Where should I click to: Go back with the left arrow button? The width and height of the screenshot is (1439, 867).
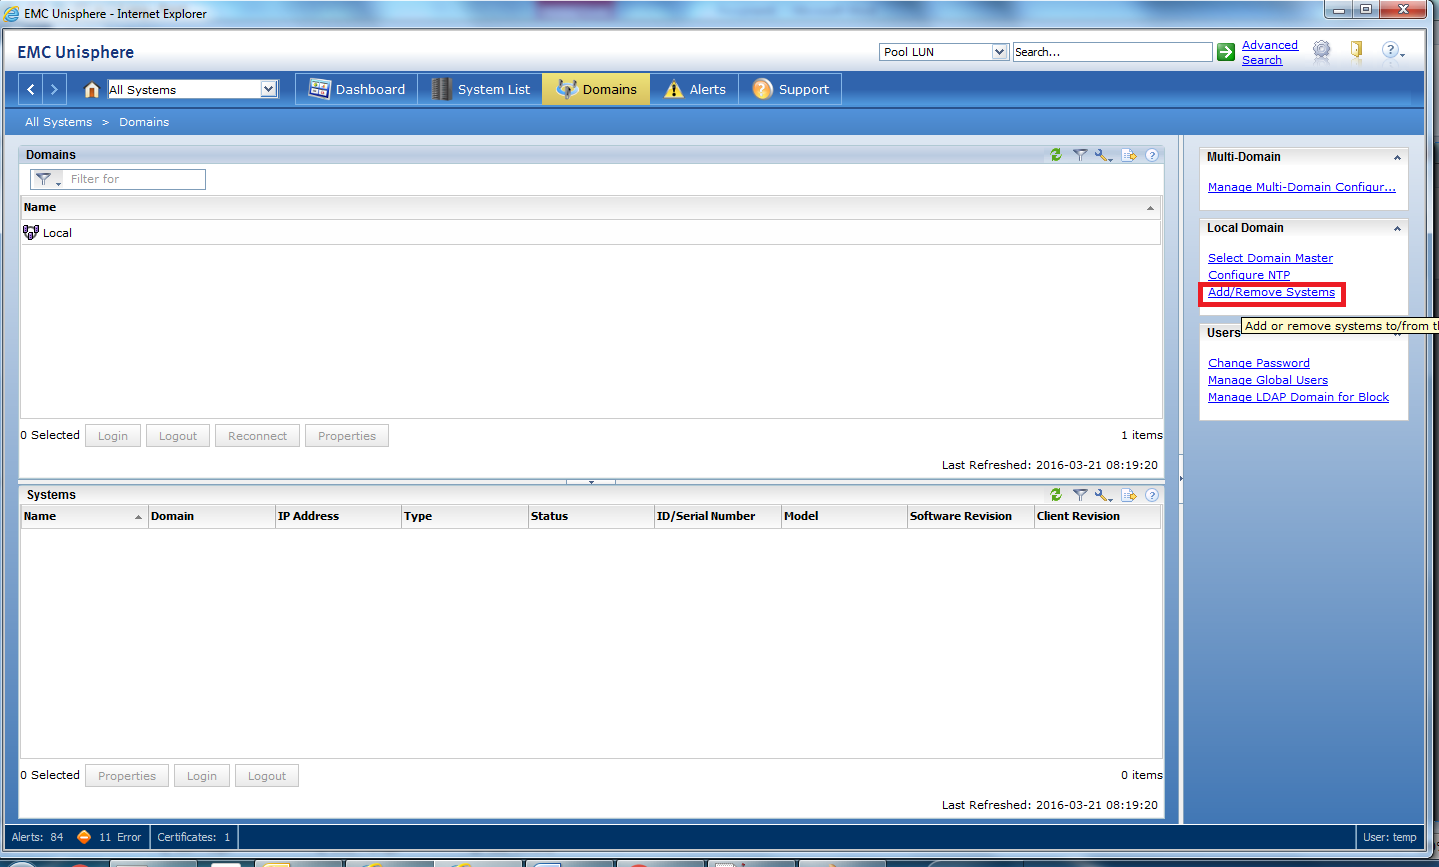[31, 89]
